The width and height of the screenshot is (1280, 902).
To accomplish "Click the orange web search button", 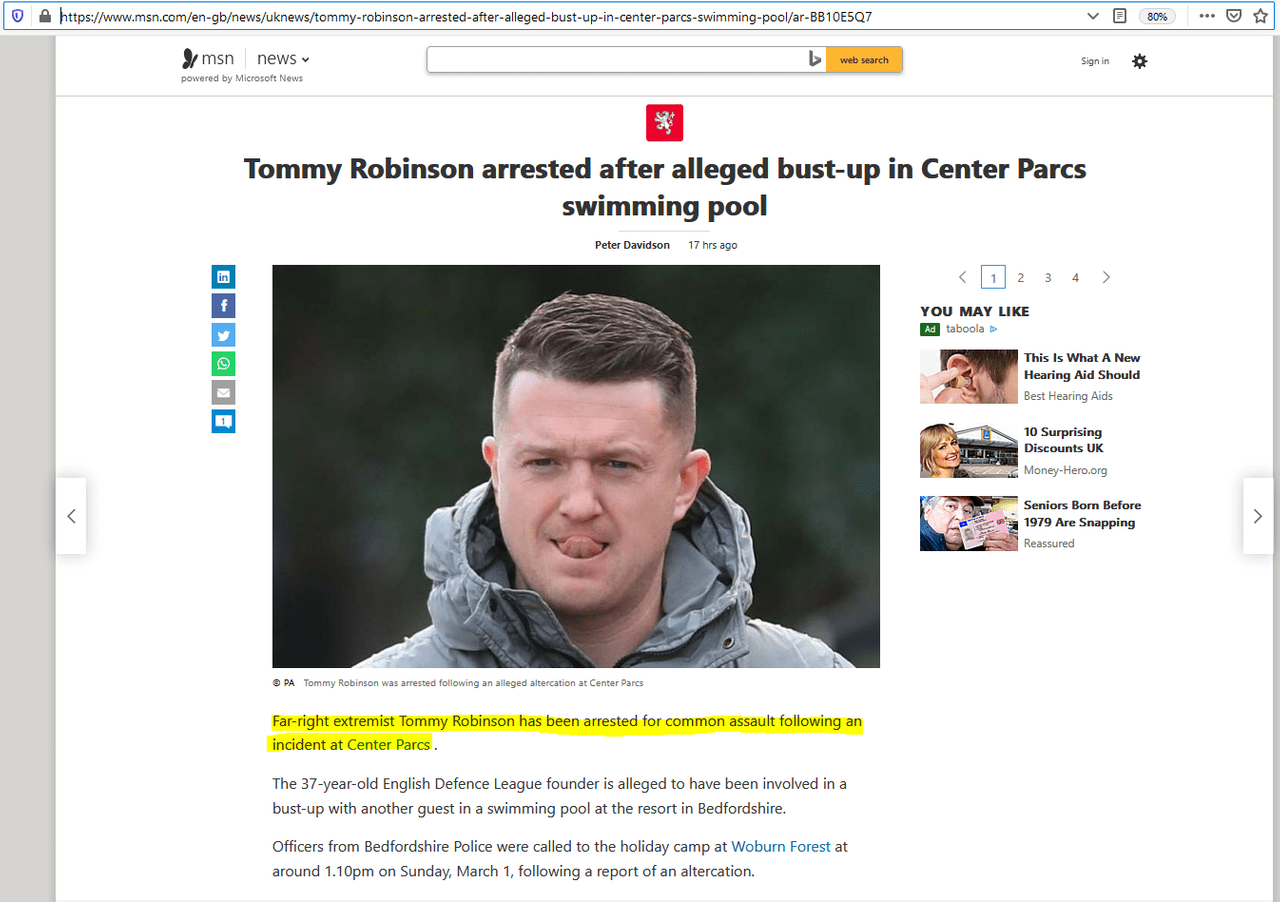I will click(x=864, y=60).
